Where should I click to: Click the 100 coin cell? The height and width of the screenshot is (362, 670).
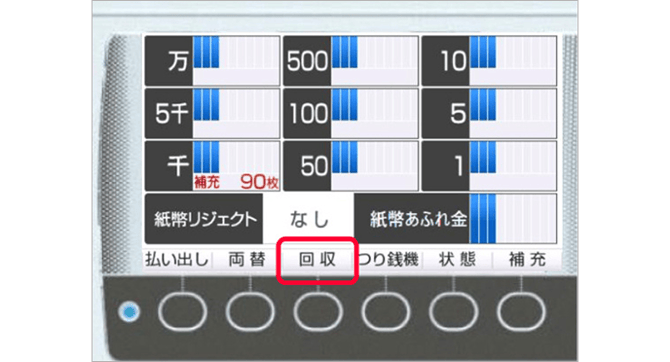351,113
